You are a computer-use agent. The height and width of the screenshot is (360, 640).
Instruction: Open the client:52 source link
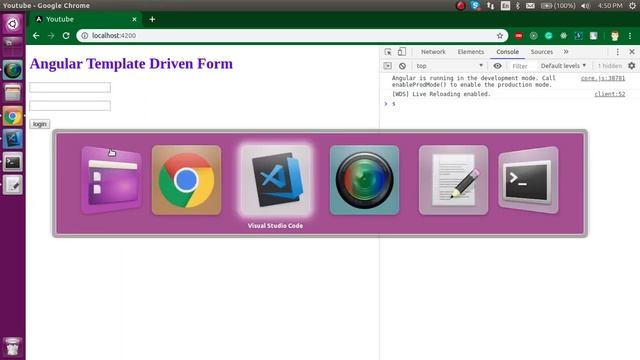tap(609, 94)
